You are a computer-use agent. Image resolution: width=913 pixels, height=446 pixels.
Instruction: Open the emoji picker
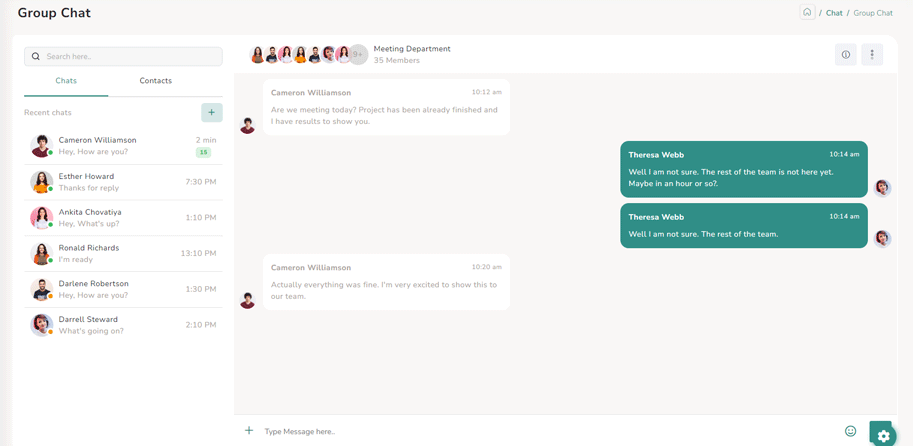click(850, 431)
